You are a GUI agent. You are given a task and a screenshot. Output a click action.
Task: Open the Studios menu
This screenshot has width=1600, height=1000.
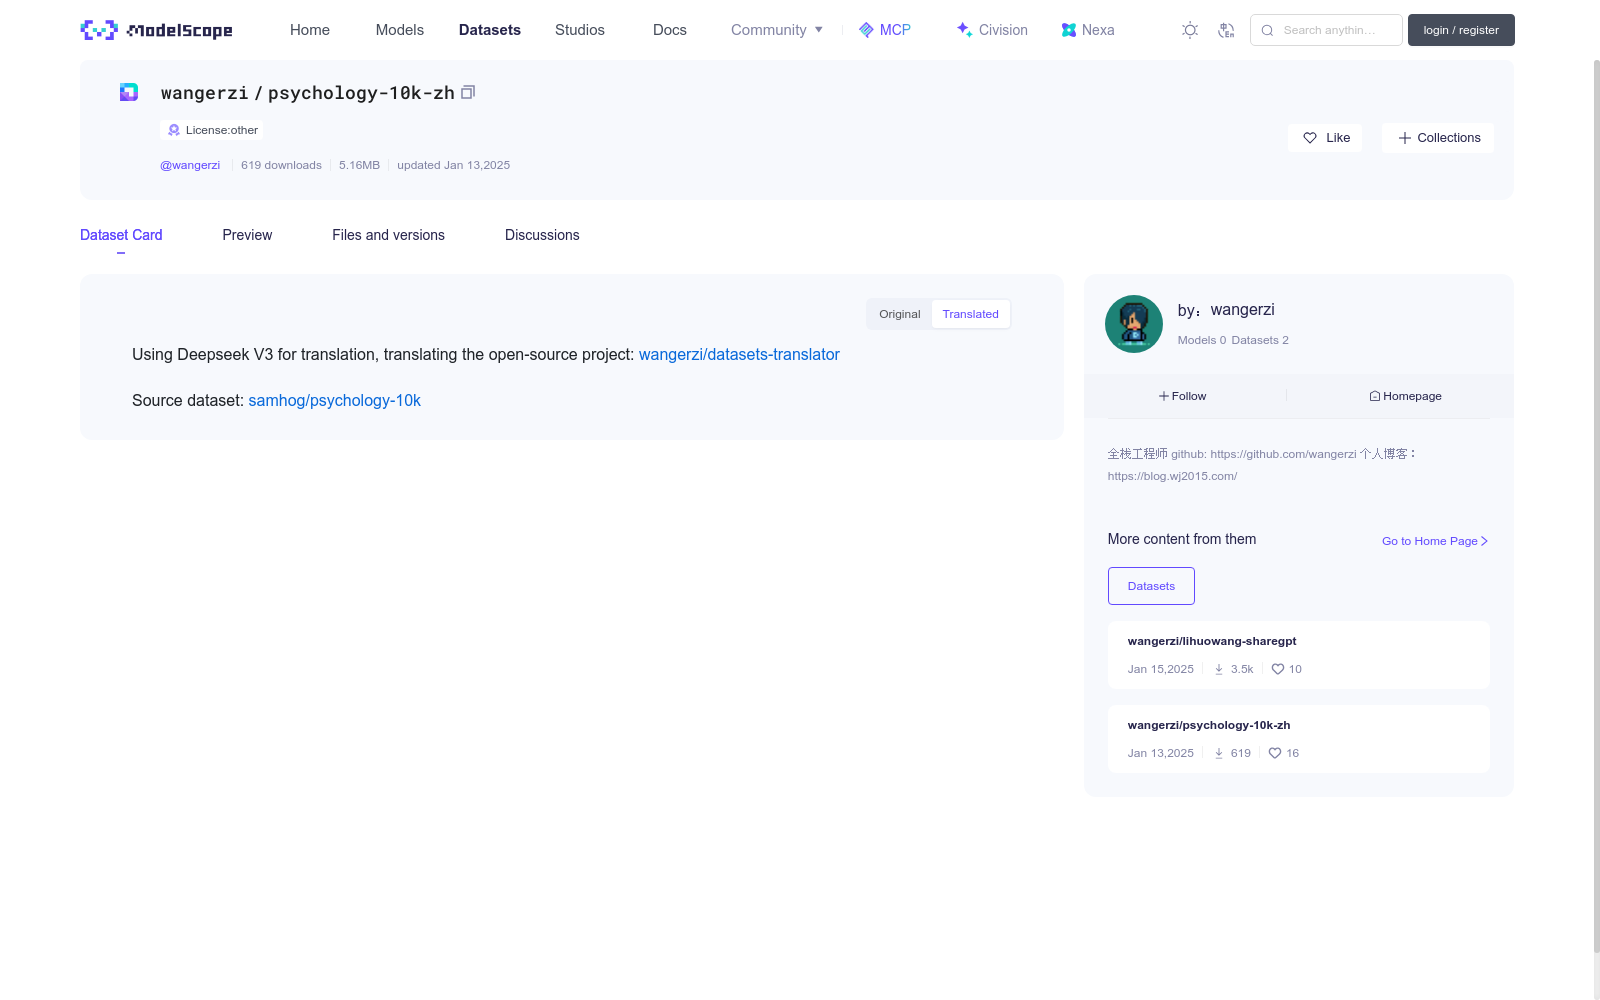(x=580, y=30)
